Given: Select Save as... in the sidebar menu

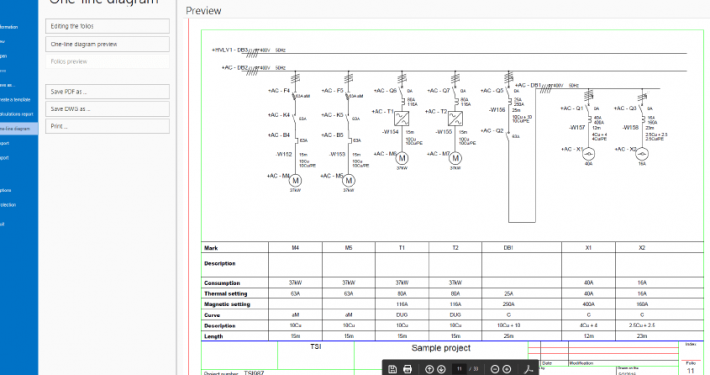Looking at the screenshot, I should click(x=7, y=85).
